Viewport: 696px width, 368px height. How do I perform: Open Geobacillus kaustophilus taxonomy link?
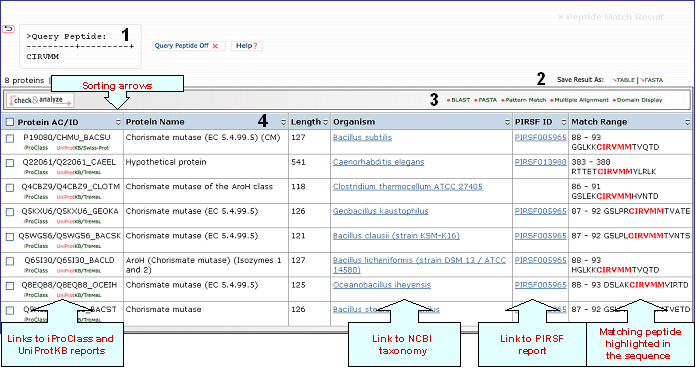click(380, 211)
